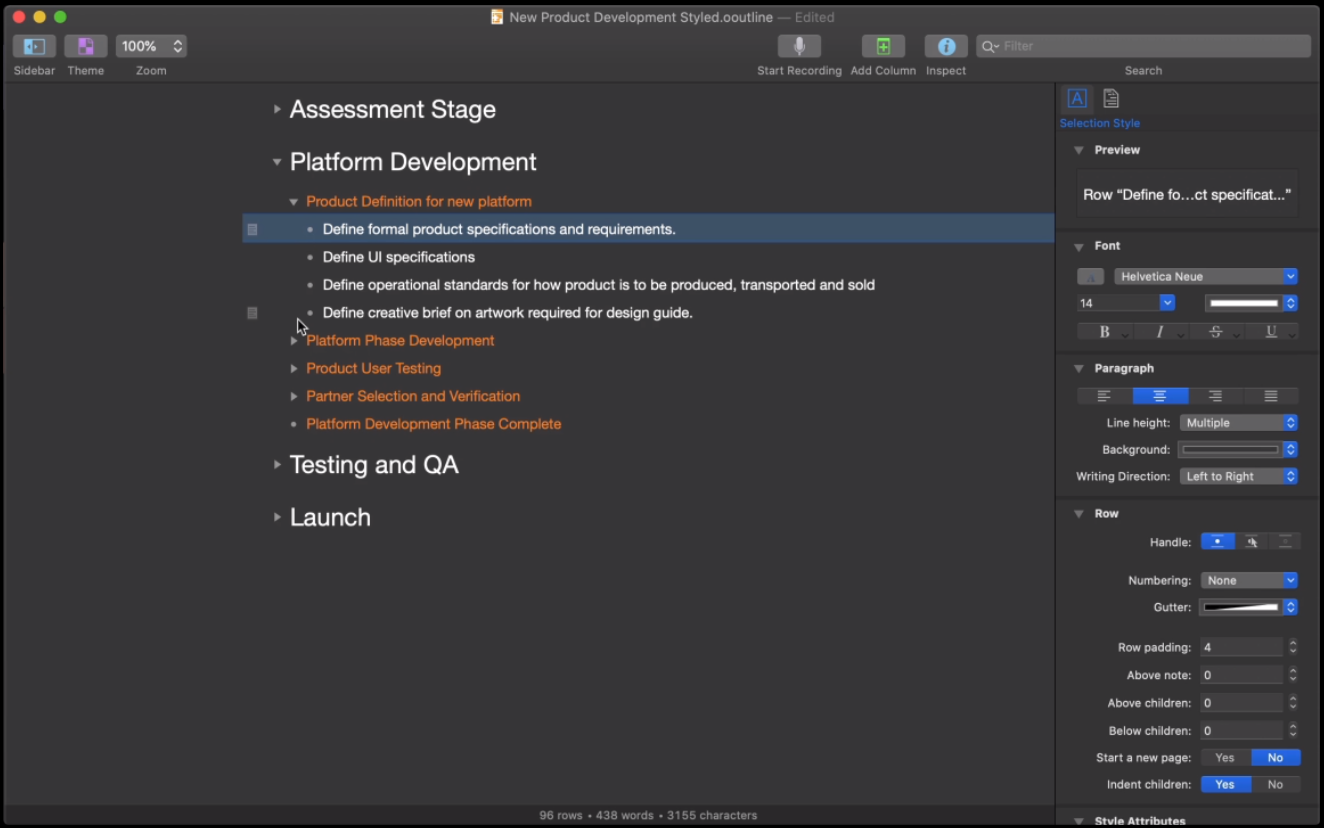Select 'Platform Development Phase Complete' row
1324x828 pixels.
click(x=648, y=424)
